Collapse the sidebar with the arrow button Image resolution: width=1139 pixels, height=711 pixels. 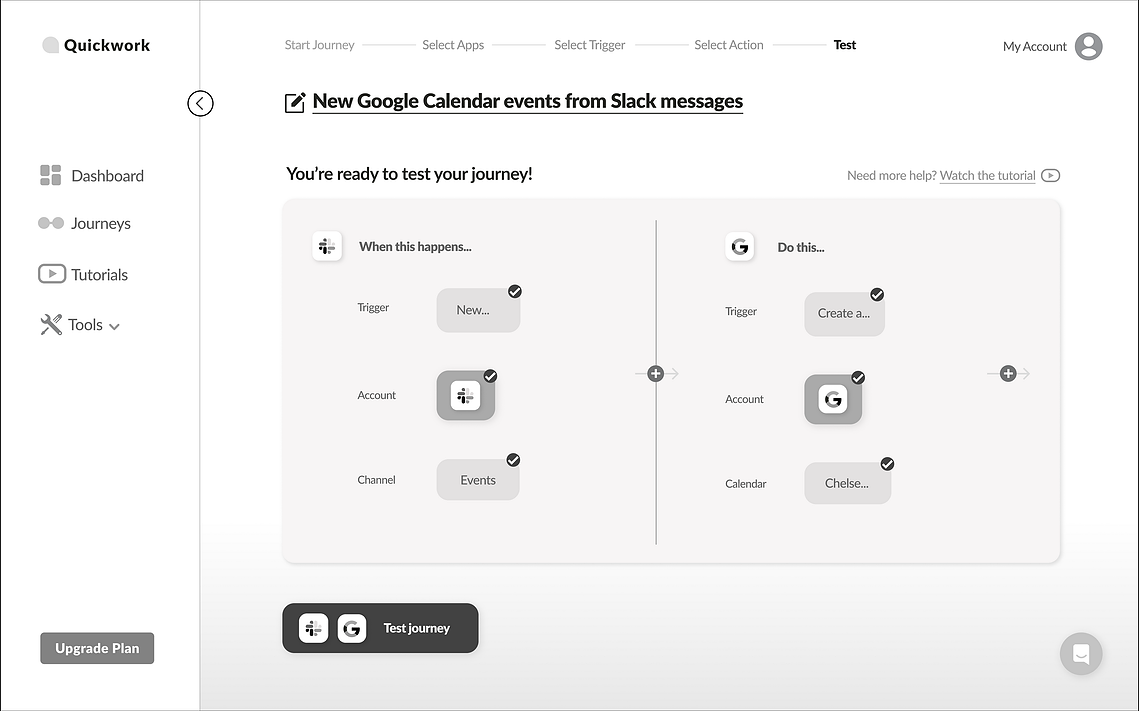pos(200,103)
